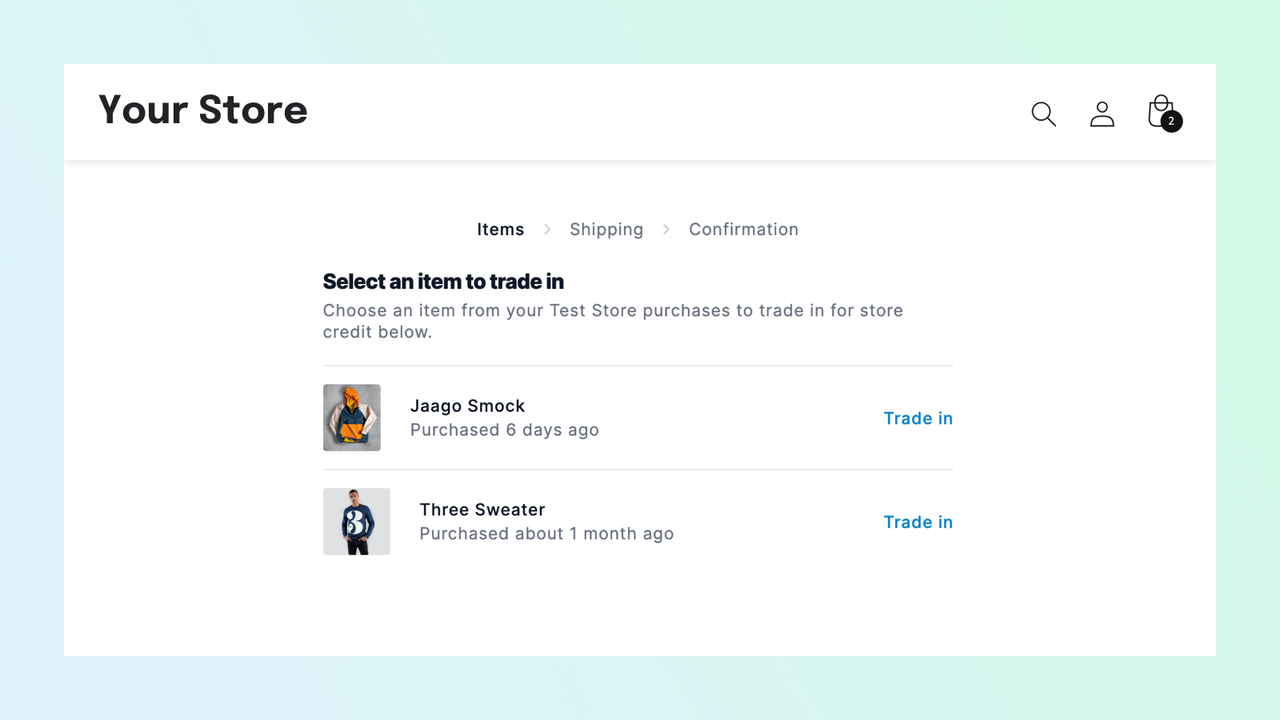The height and width of the screenshot is (720, 1280).
Task: Switch to the Shipping step
Action: (x=606, y=229)
